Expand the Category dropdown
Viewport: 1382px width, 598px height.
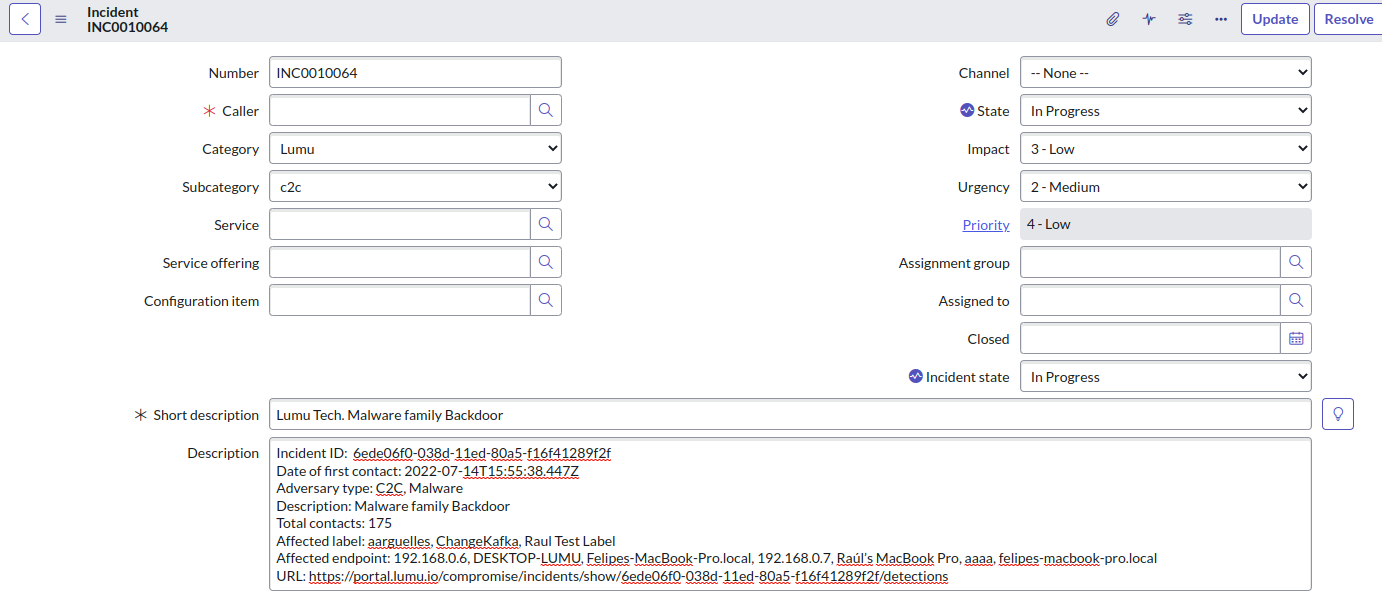(415, 149)
